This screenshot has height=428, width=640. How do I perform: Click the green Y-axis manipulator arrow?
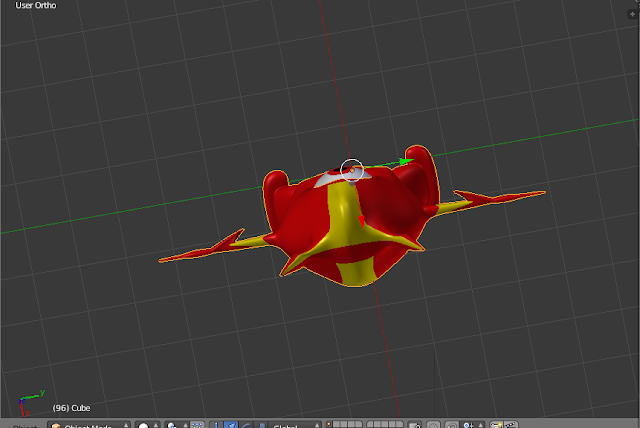coord(405,162)
